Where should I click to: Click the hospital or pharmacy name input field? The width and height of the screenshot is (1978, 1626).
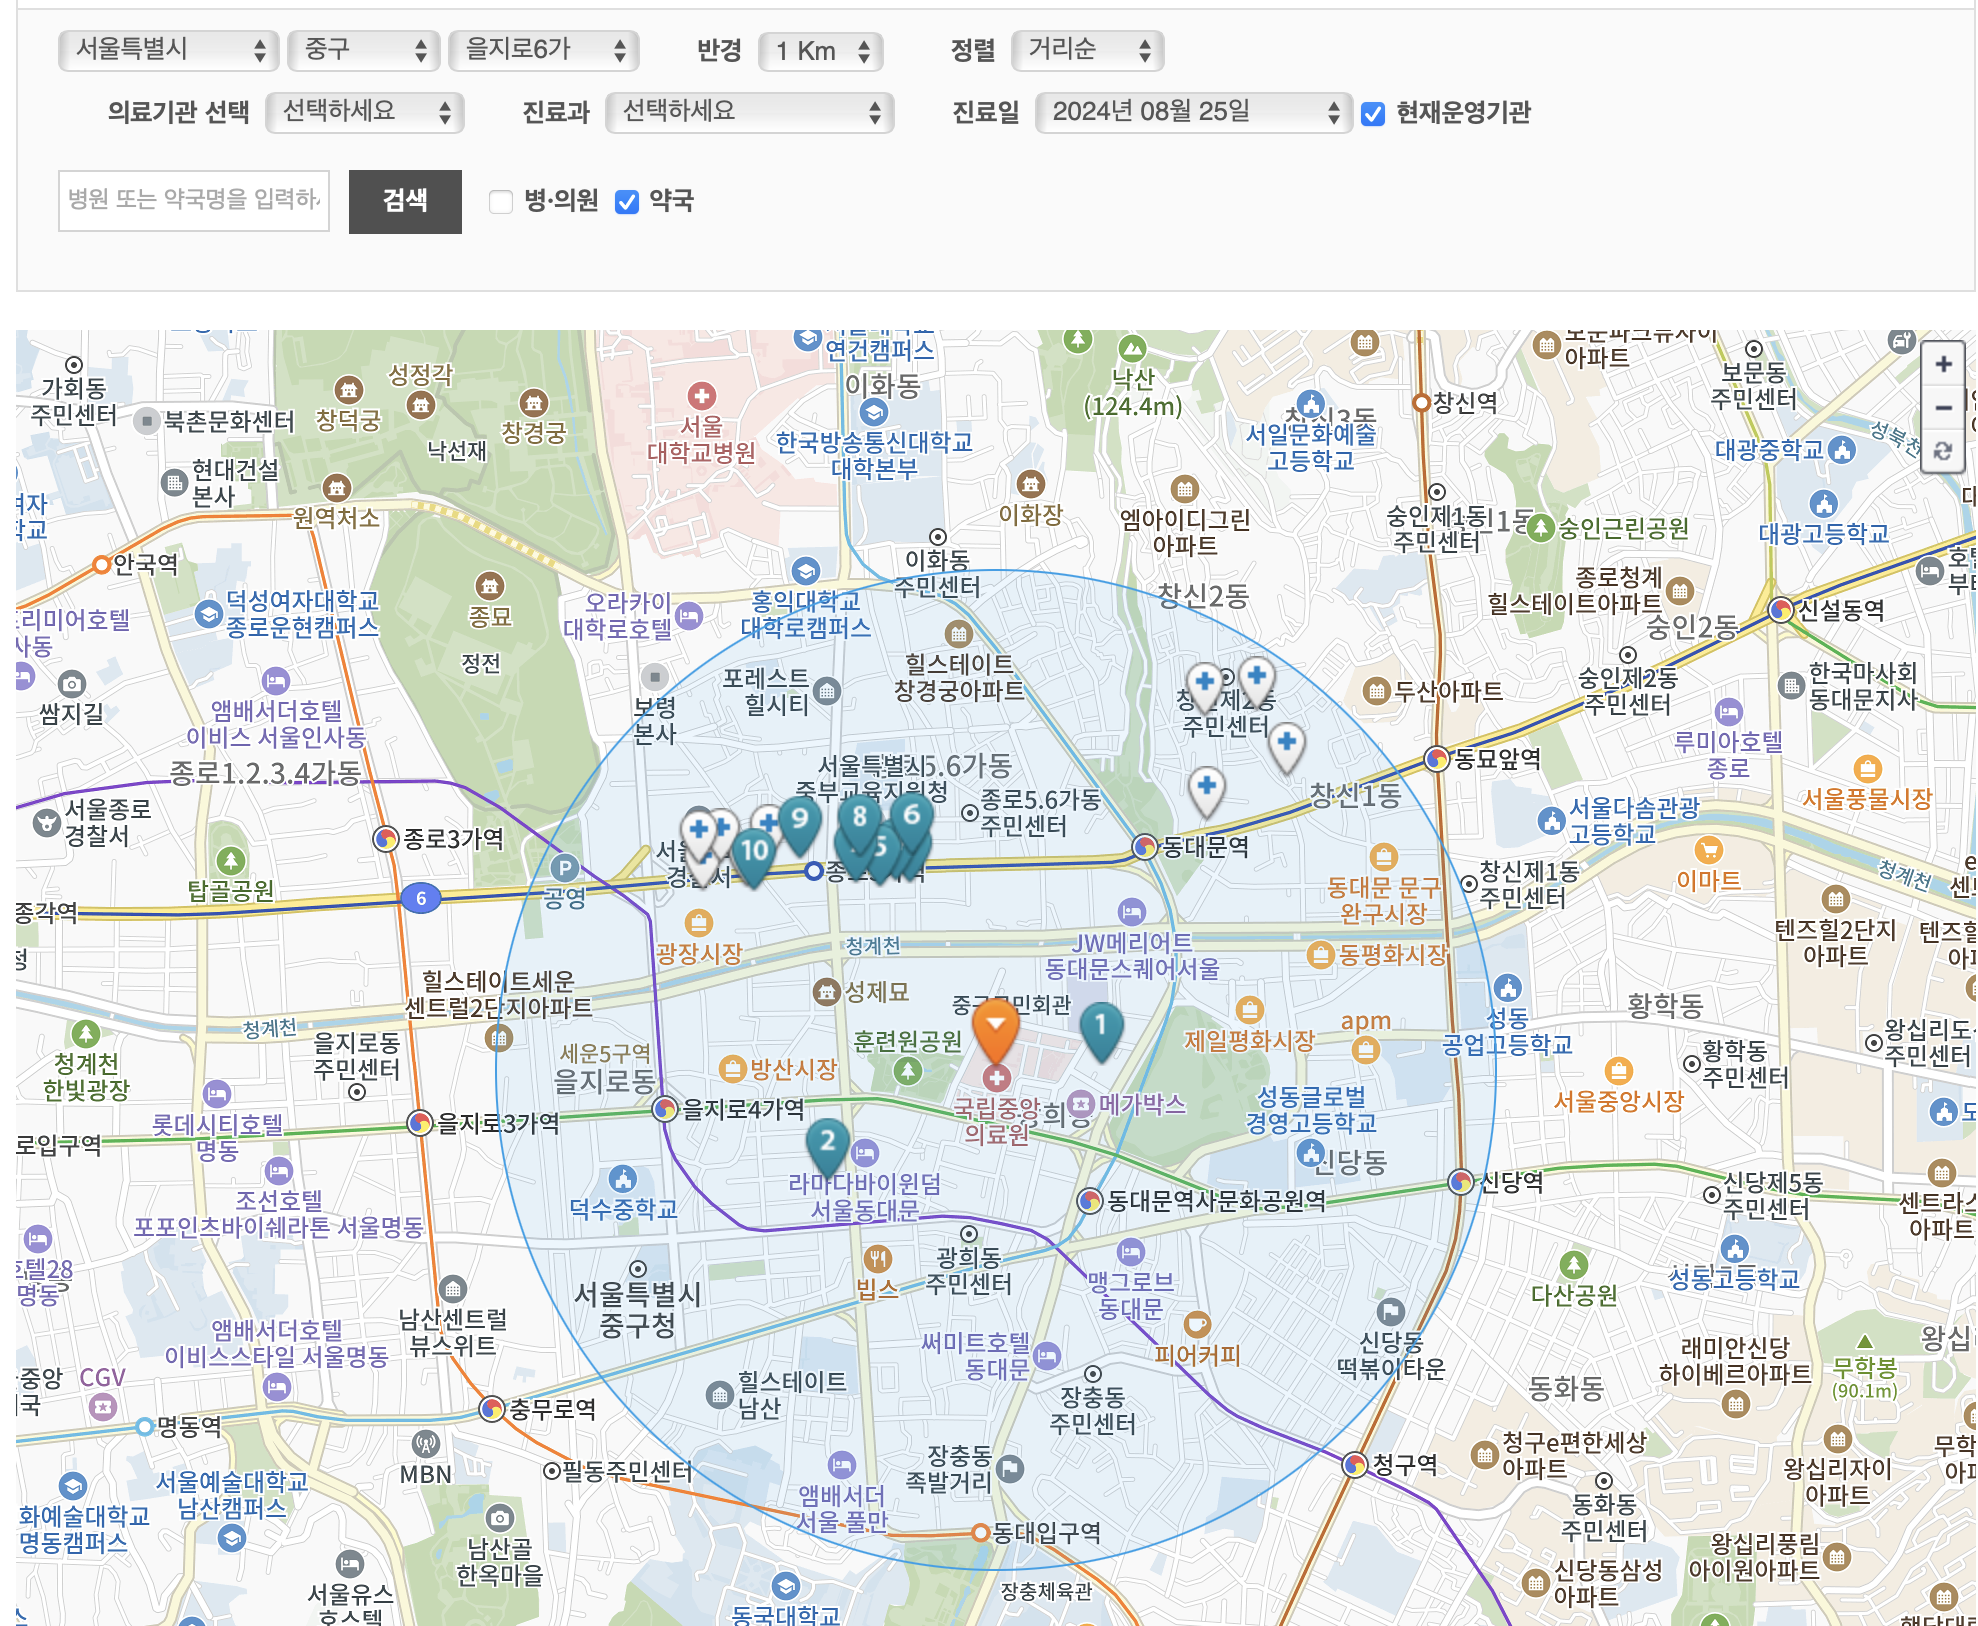194,201
